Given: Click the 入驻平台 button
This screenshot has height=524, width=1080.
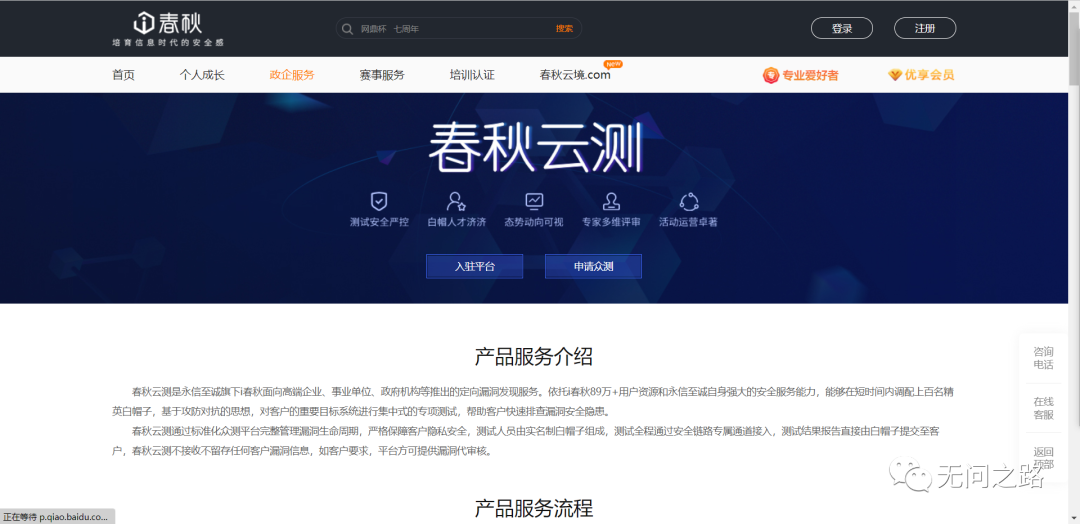Looking at the screenshot, I should (475, 266).
